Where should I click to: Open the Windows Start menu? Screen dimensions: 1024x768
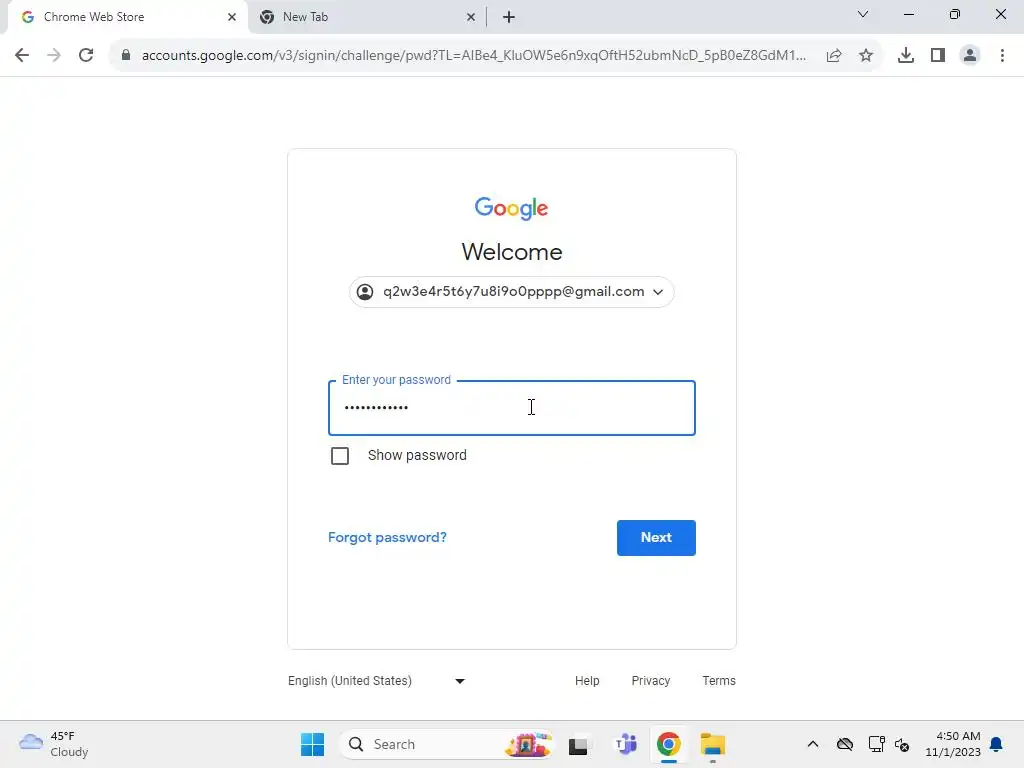(x=312, y=744)
